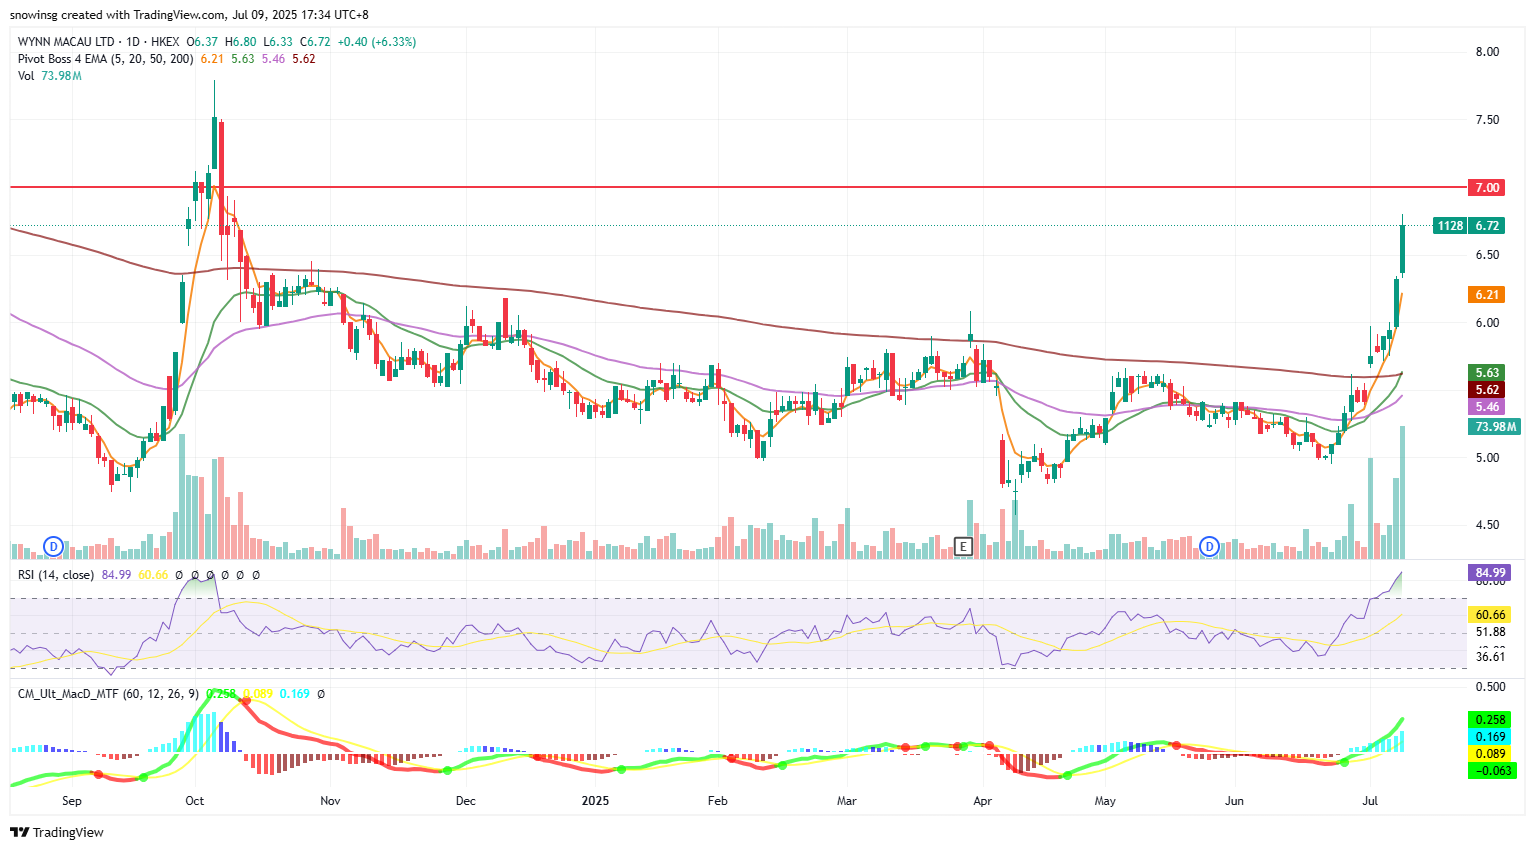Image resolution: width=1535 pixels, height=850 pixels.
Task: Click the green -0.063 MACD axis label
Action: (x=1490, y=771)
